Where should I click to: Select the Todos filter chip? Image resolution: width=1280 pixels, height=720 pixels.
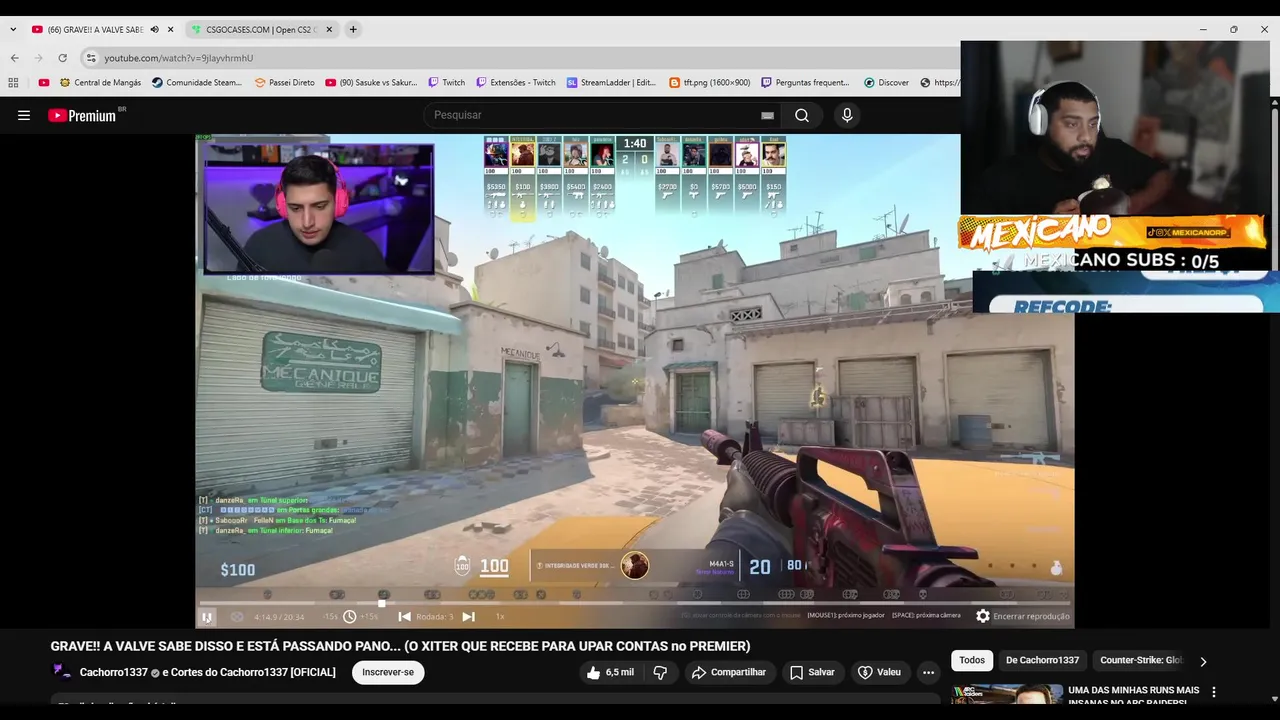(x=972, y=660)
